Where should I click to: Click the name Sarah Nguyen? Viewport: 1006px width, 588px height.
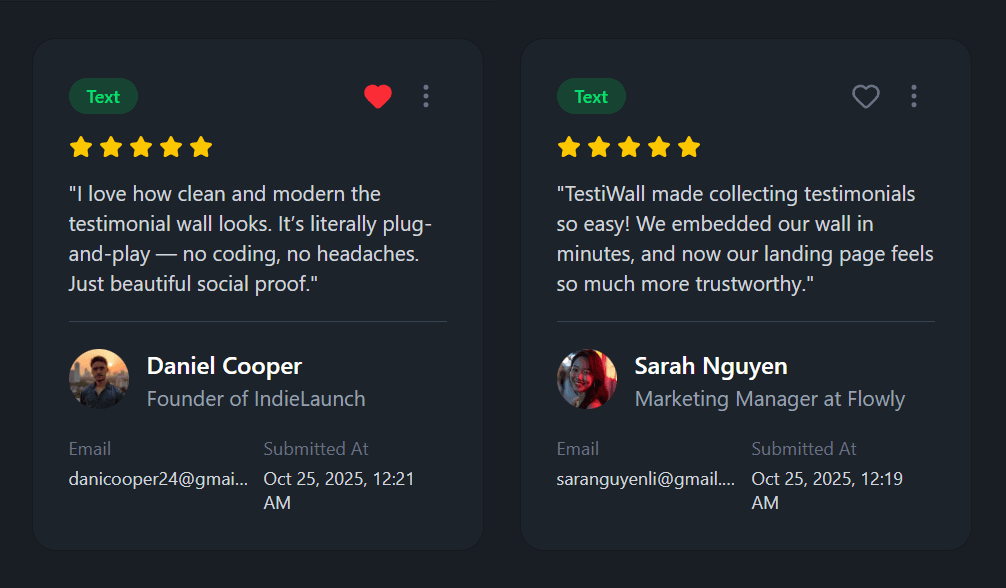[x=710, y=365]
